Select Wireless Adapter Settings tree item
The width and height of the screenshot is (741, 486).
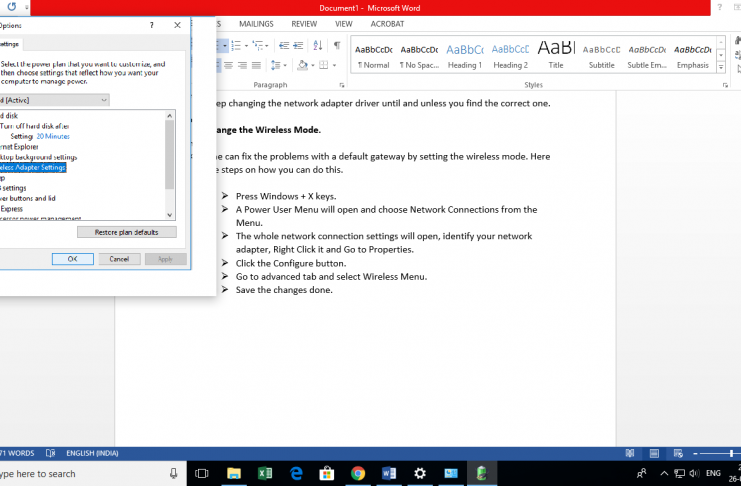pos(33,167)
